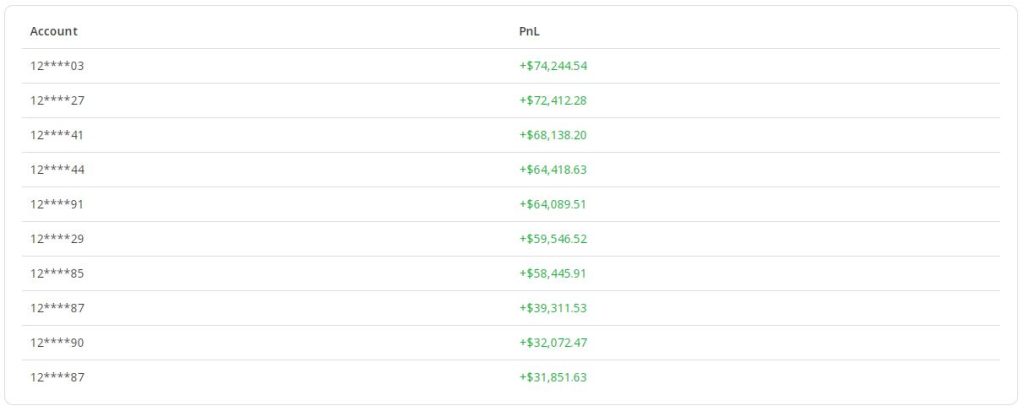
Task: Open account 12****41 entry
Action: pos(57,135)
